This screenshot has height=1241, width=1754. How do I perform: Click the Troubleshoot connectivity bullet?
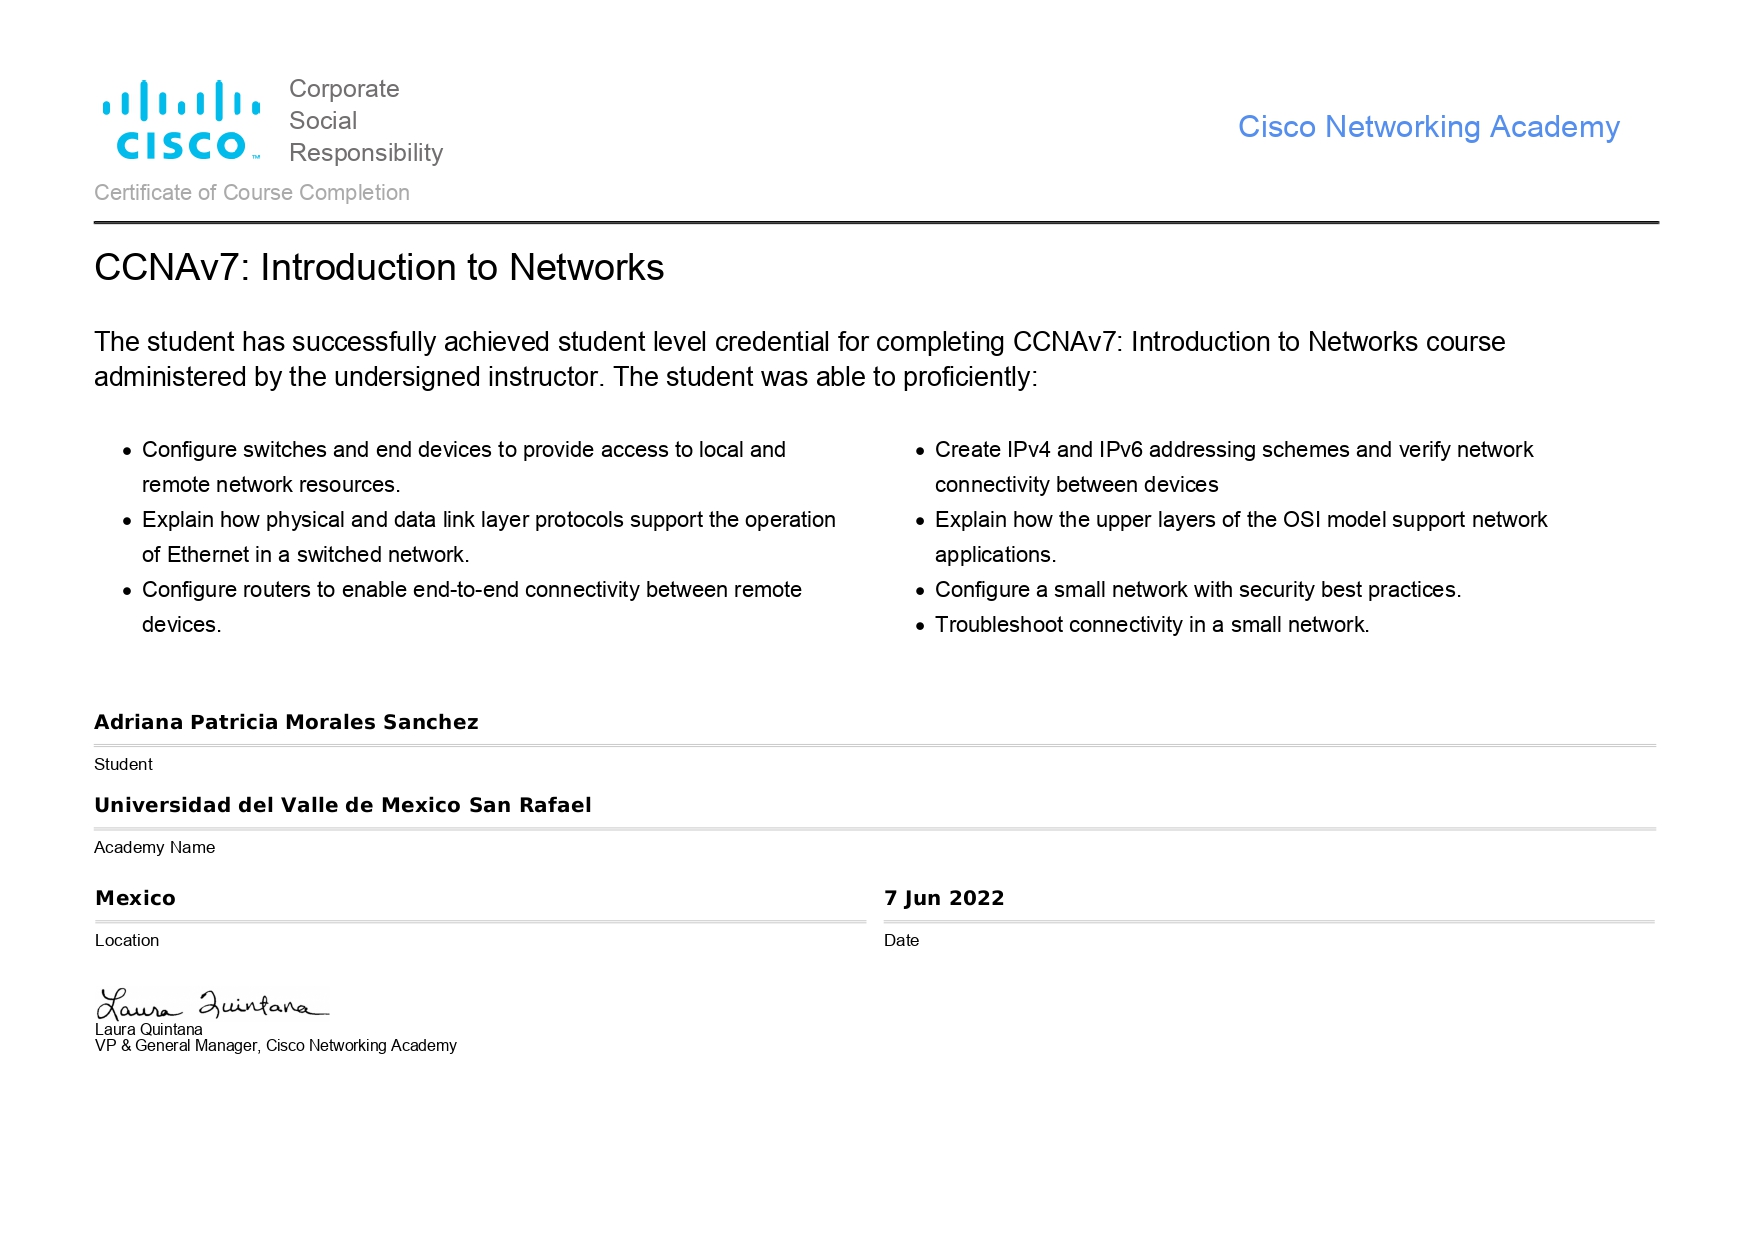[x=1151, y=625]
